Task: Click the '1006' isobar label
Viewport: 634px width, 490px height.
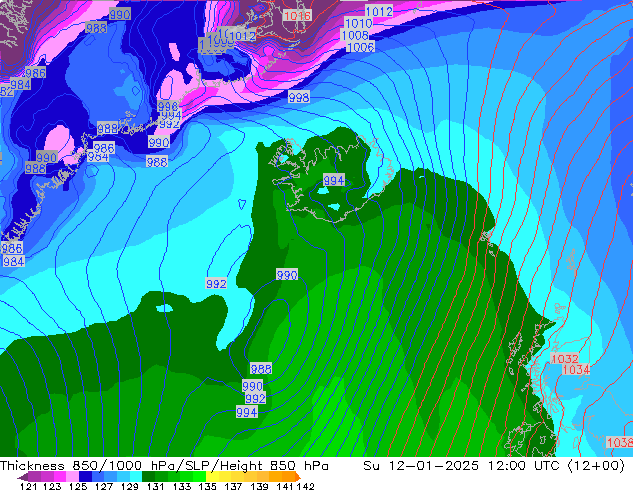Action: pyautogui.click(x=360, y=47)
